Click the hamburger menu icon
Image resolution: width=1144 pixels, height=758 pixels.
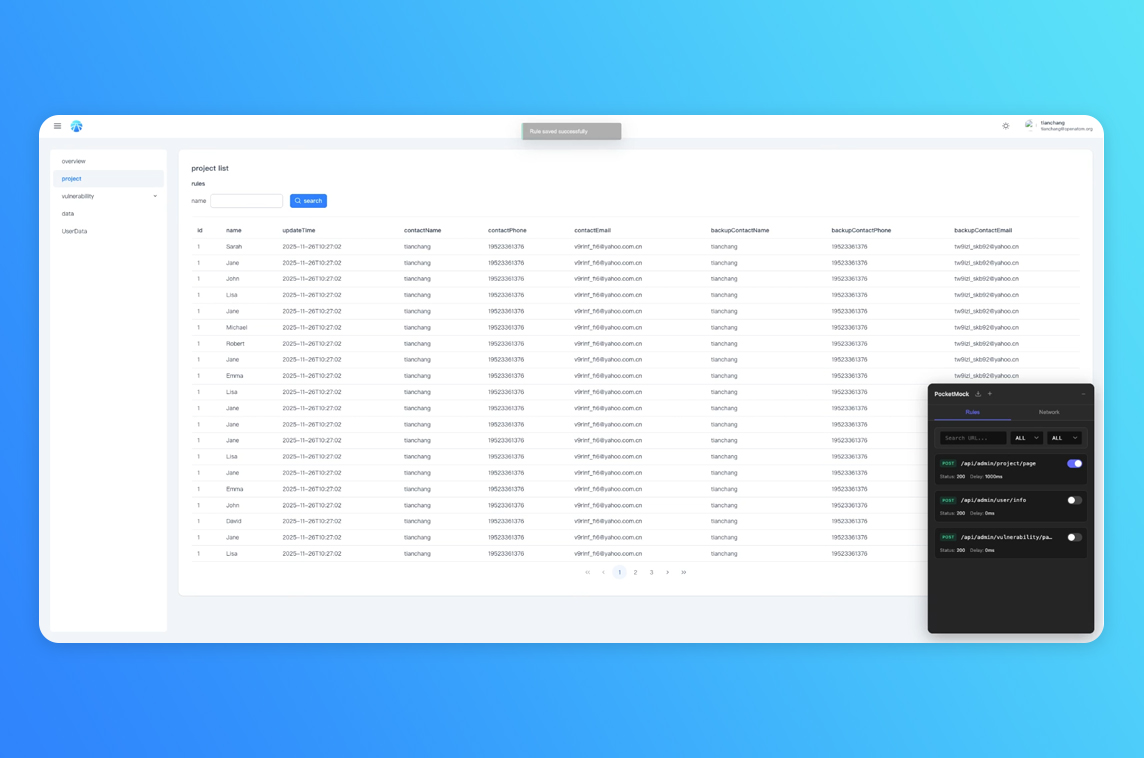(x=57, y=126)
